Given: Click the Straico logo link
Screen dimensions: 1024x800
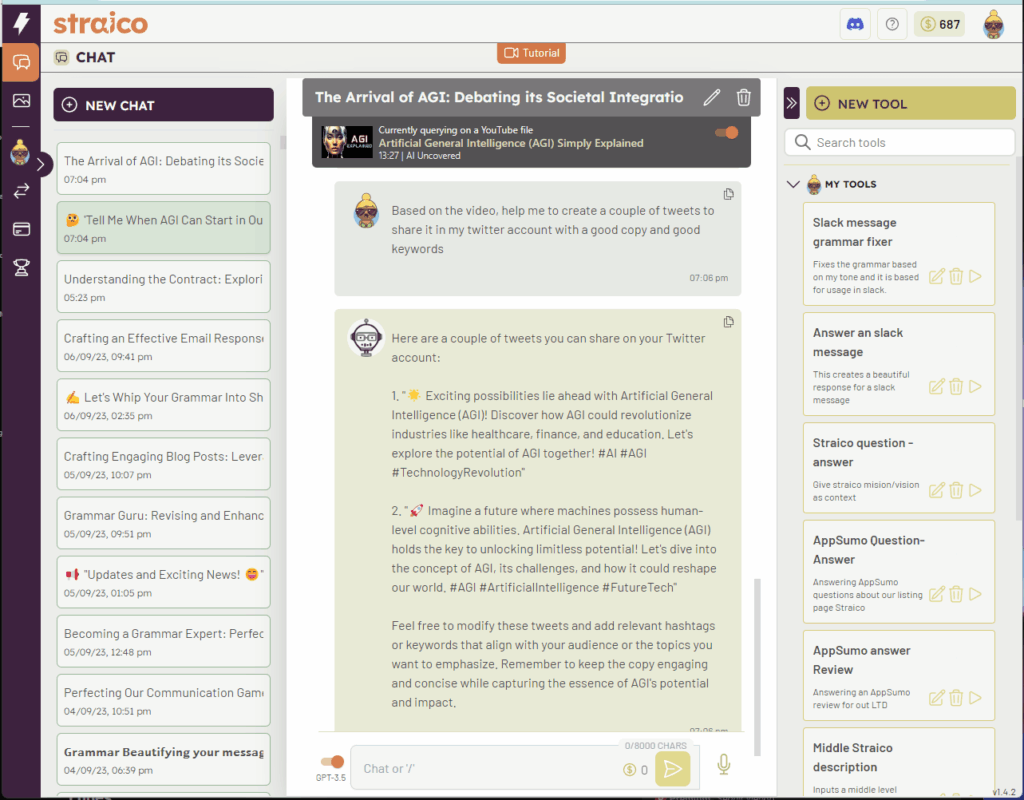Looking at the screenshot, I should (x=101, y=23).
